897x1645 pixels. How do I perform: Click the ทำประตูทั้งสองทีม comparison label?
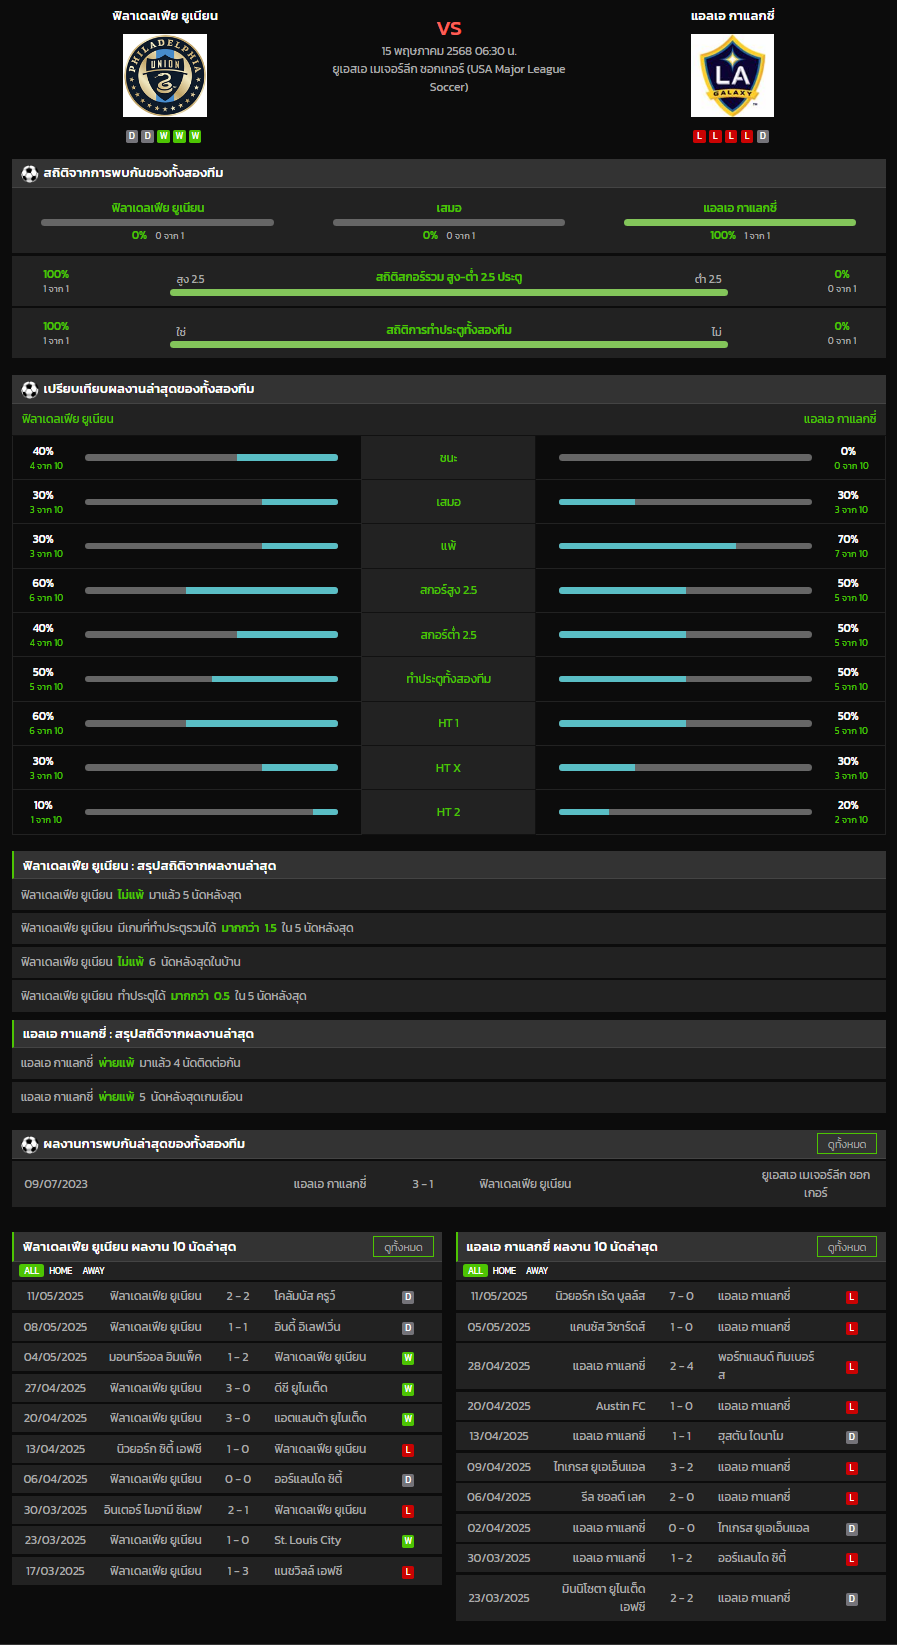(x=449, y=679)
